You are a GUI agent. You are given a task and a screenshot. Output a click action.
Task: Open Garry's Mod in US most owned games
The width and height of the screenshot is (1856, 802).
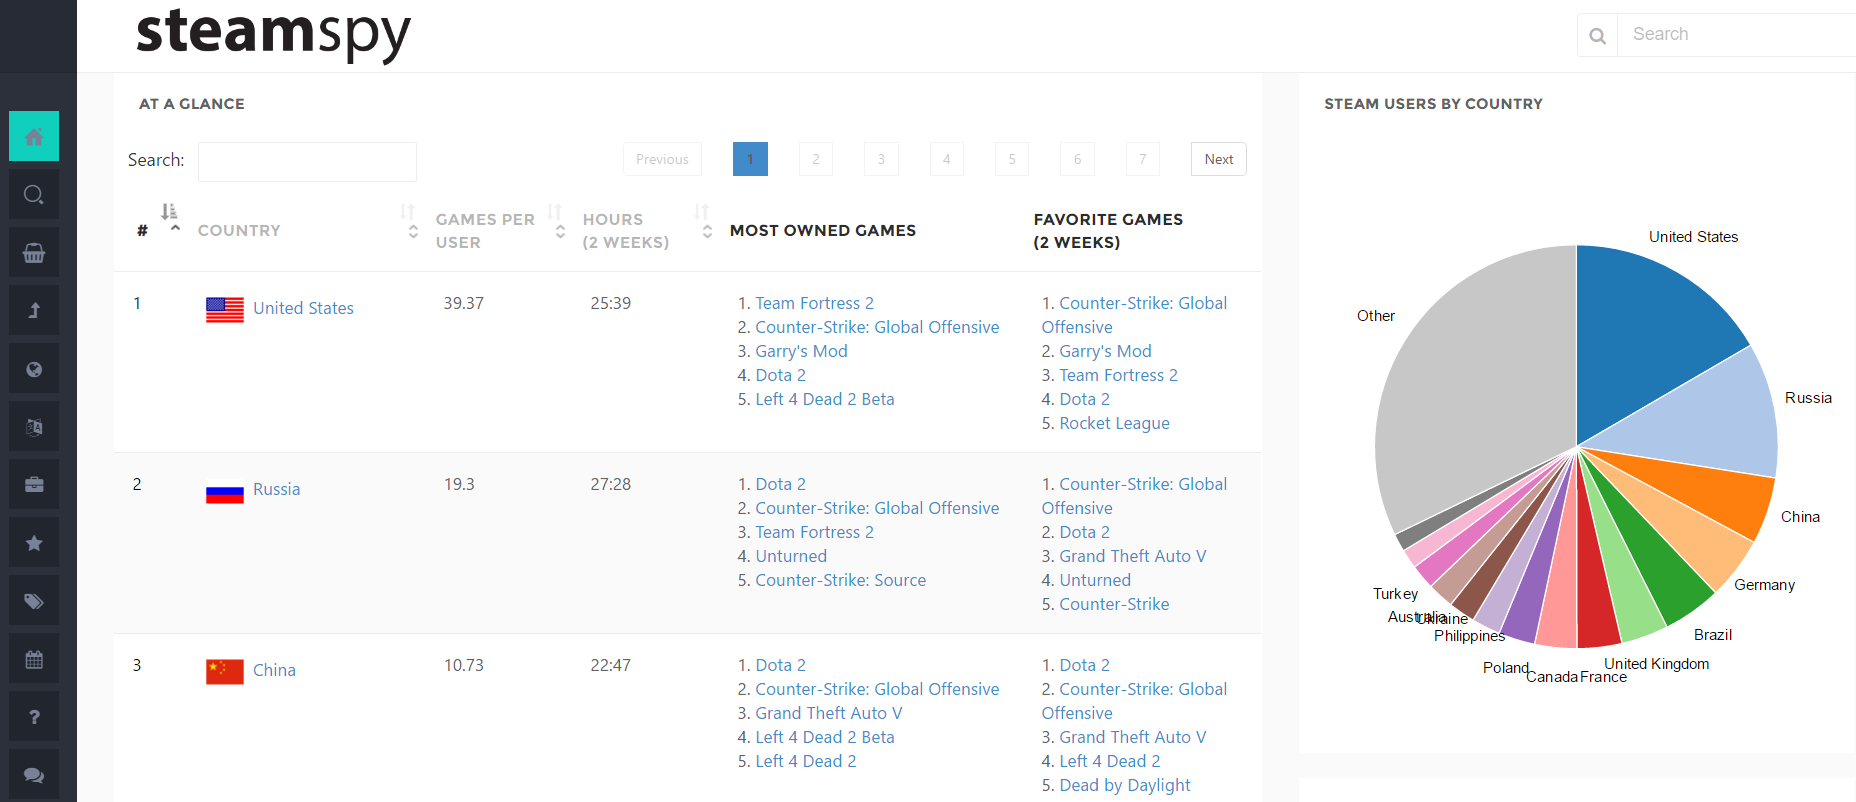point(801,351)
